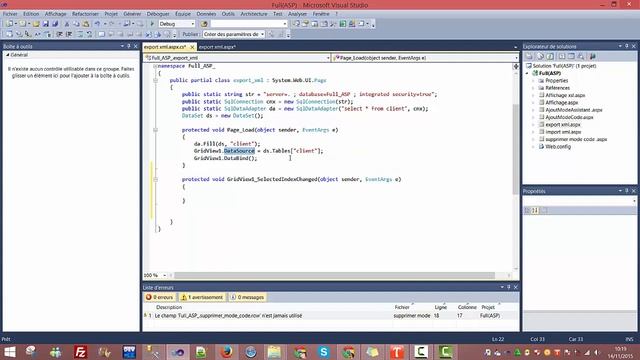
Task: Close the export xml.aspx.cs tab
Action: pos(192,47)
